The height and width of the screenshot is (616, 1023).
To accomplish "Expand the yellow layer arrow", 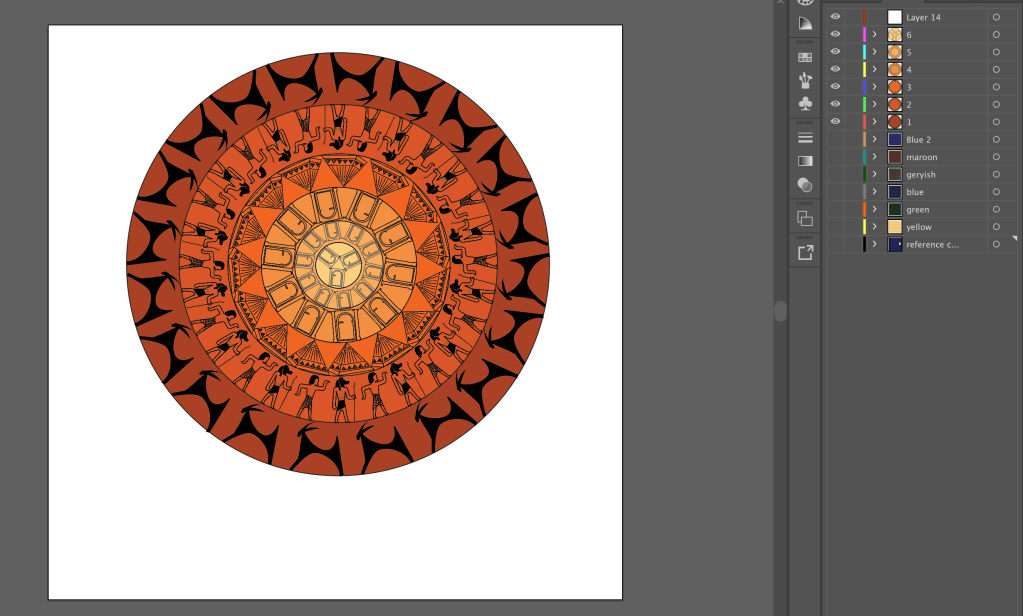I will (x=874, y=227).
